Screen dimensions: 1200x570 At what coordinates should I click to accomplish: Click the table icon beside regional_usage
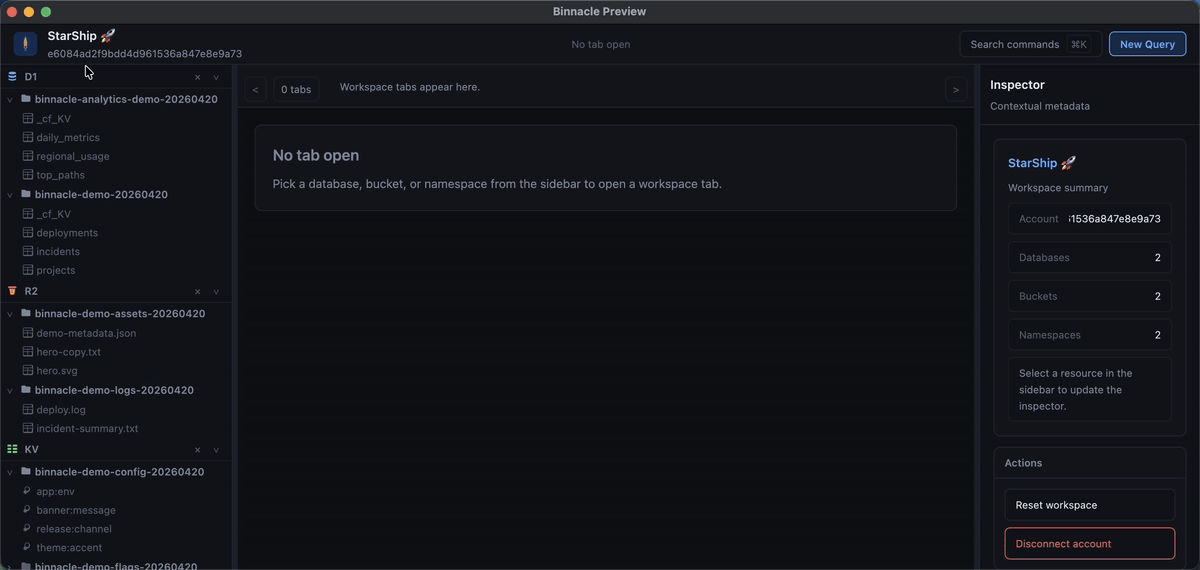pyautogui.click(x=28, y=156)
